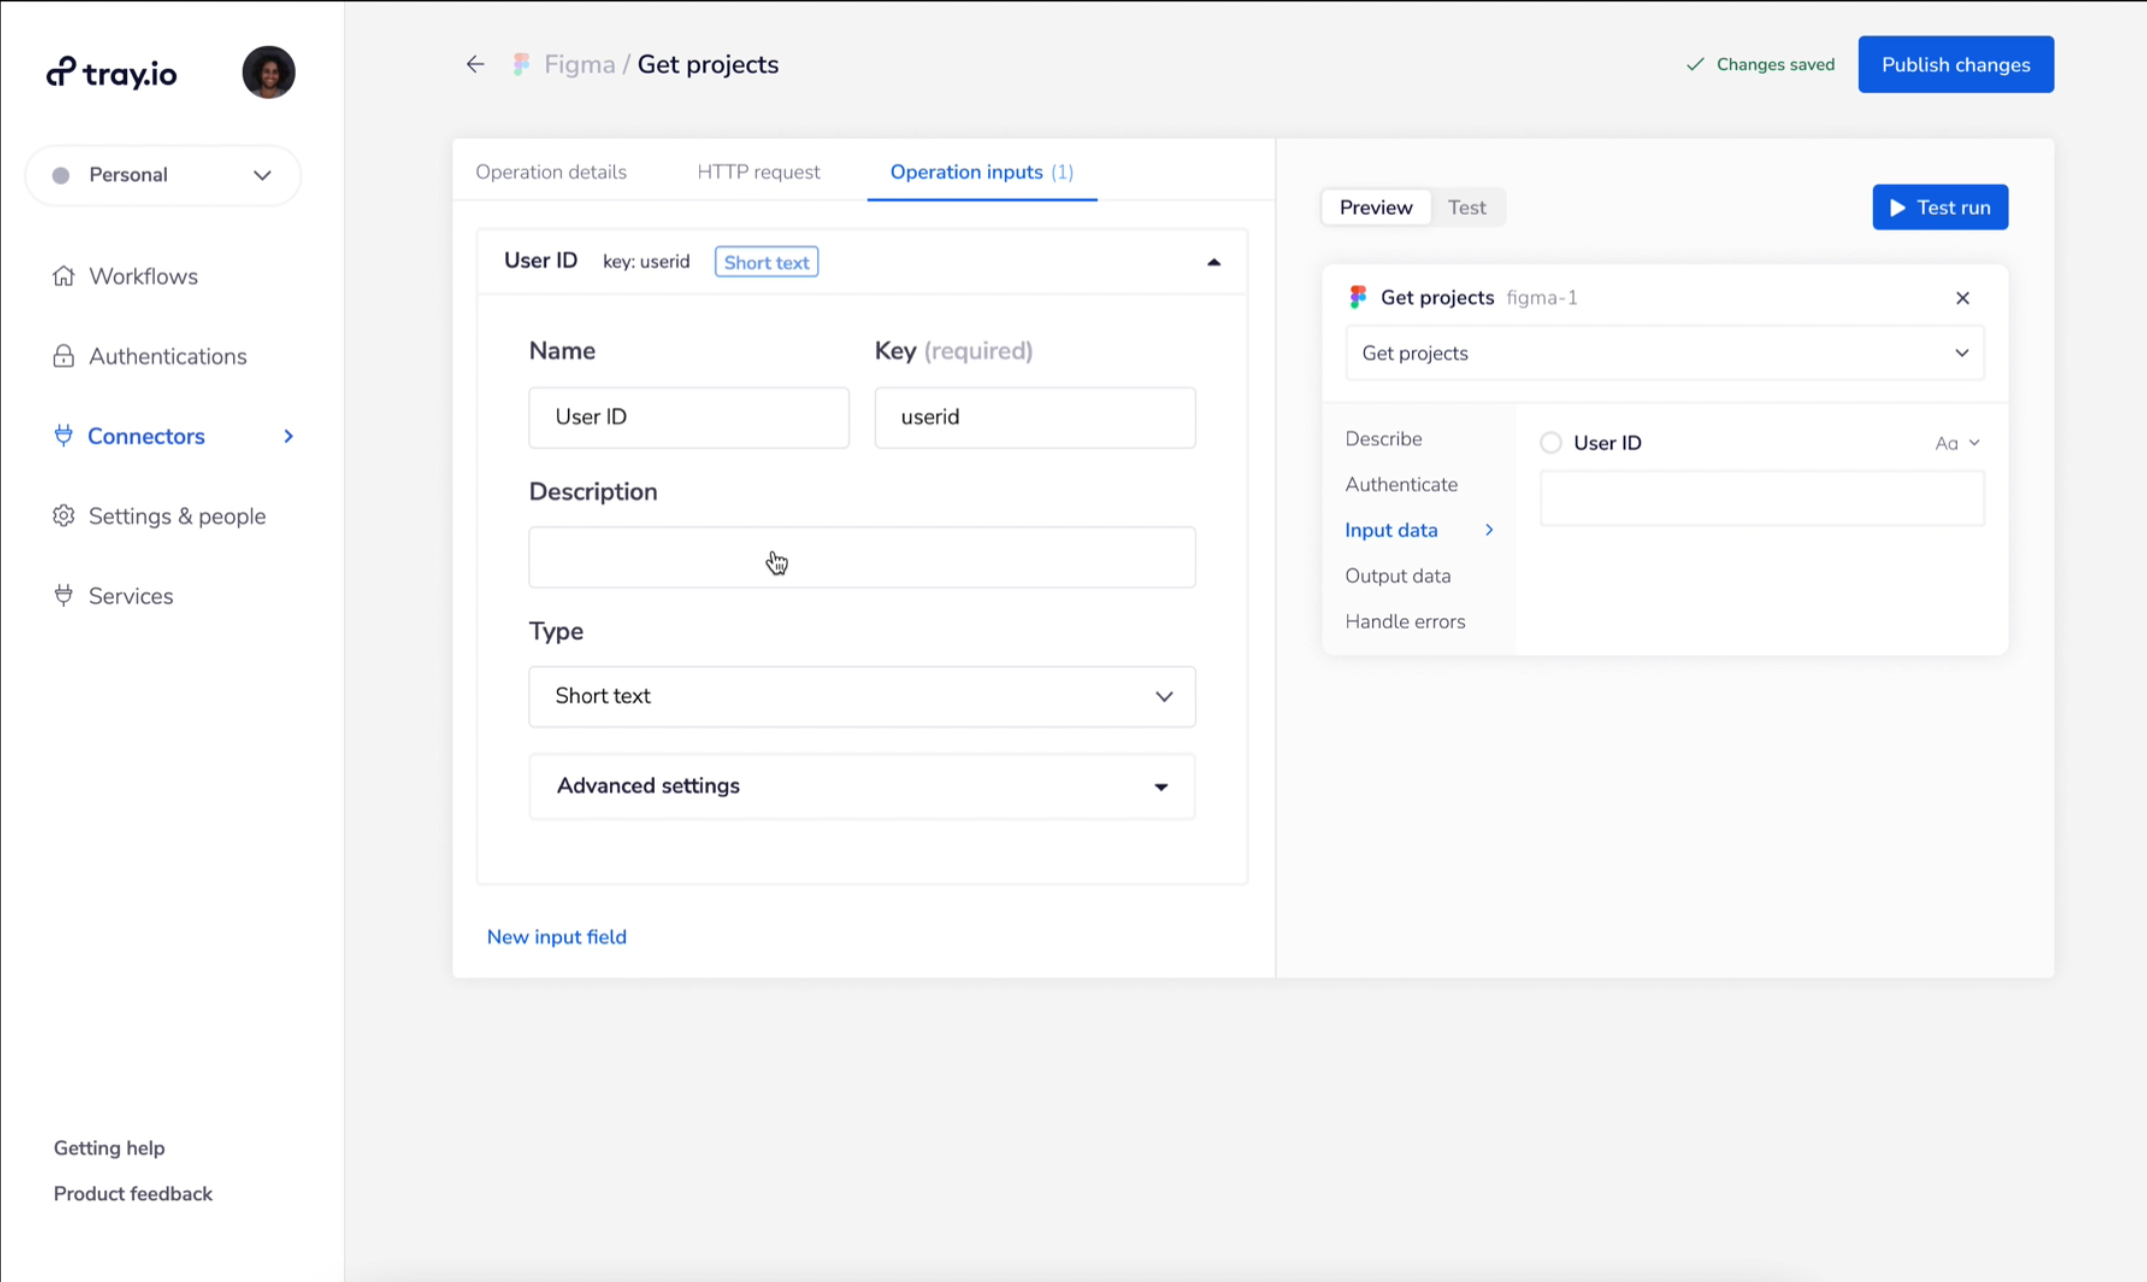Viewport: 2147px width, 1282px height.
Task: Click the Settings & people sidebar icon
Action: pos(61,514)
